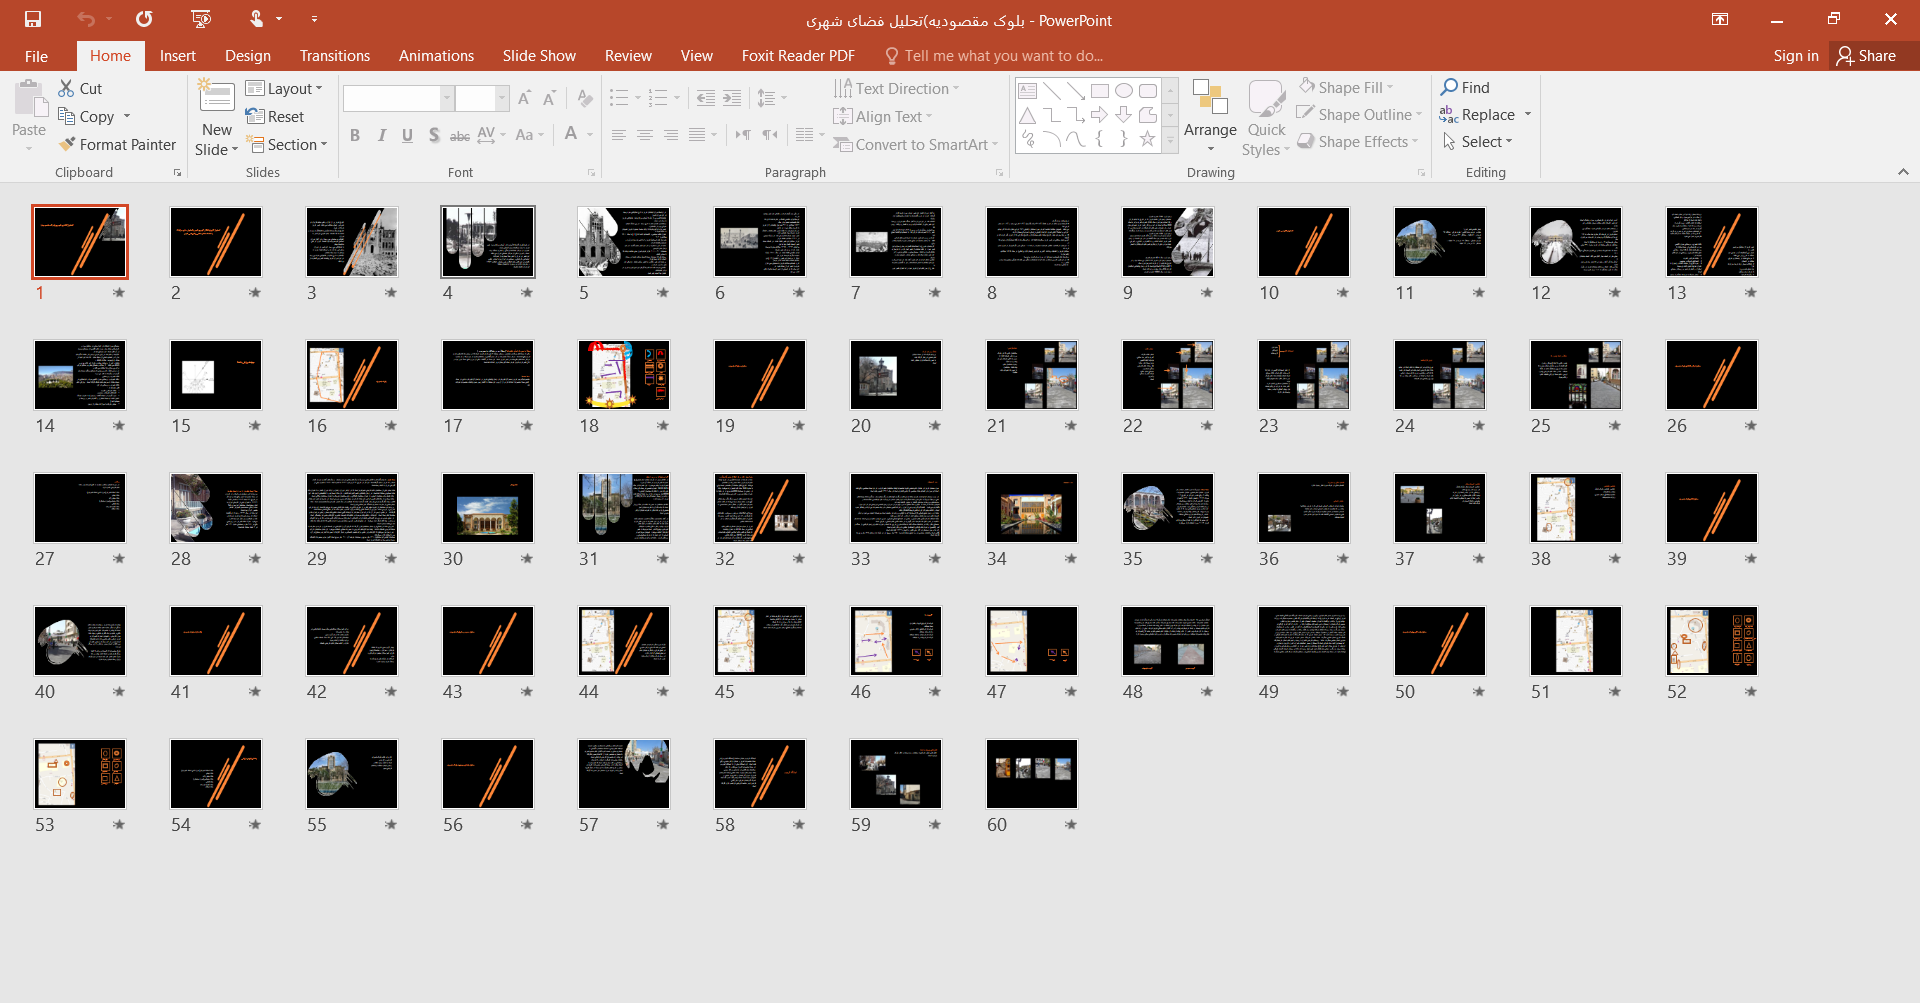Image resolution: width=1920 pixels, height=1003 pixels.
Task: Toggle Underline formatting button
Action: [407, 135]
